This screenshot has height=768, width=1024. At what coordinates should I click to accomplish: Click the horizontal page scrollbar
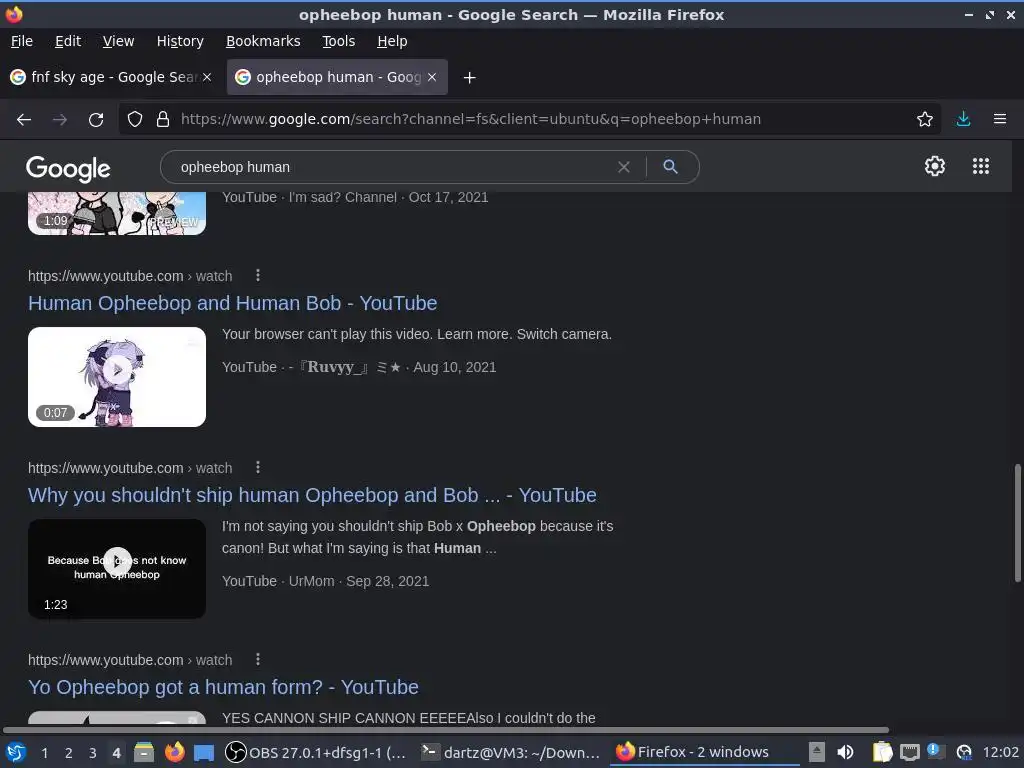coord(446,730)
